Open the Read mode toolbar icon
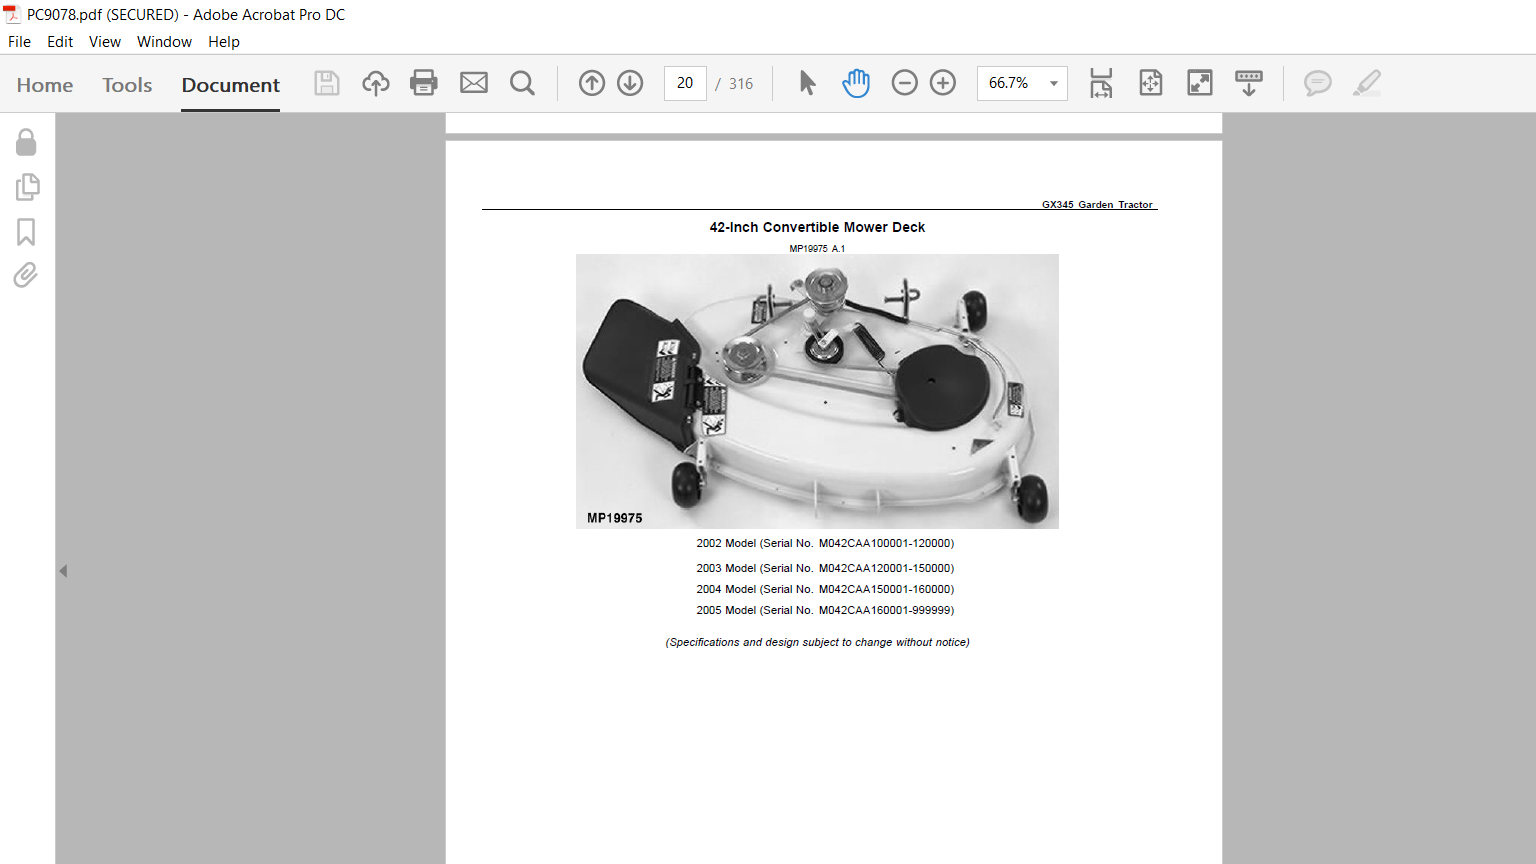 coord(1249,83)
